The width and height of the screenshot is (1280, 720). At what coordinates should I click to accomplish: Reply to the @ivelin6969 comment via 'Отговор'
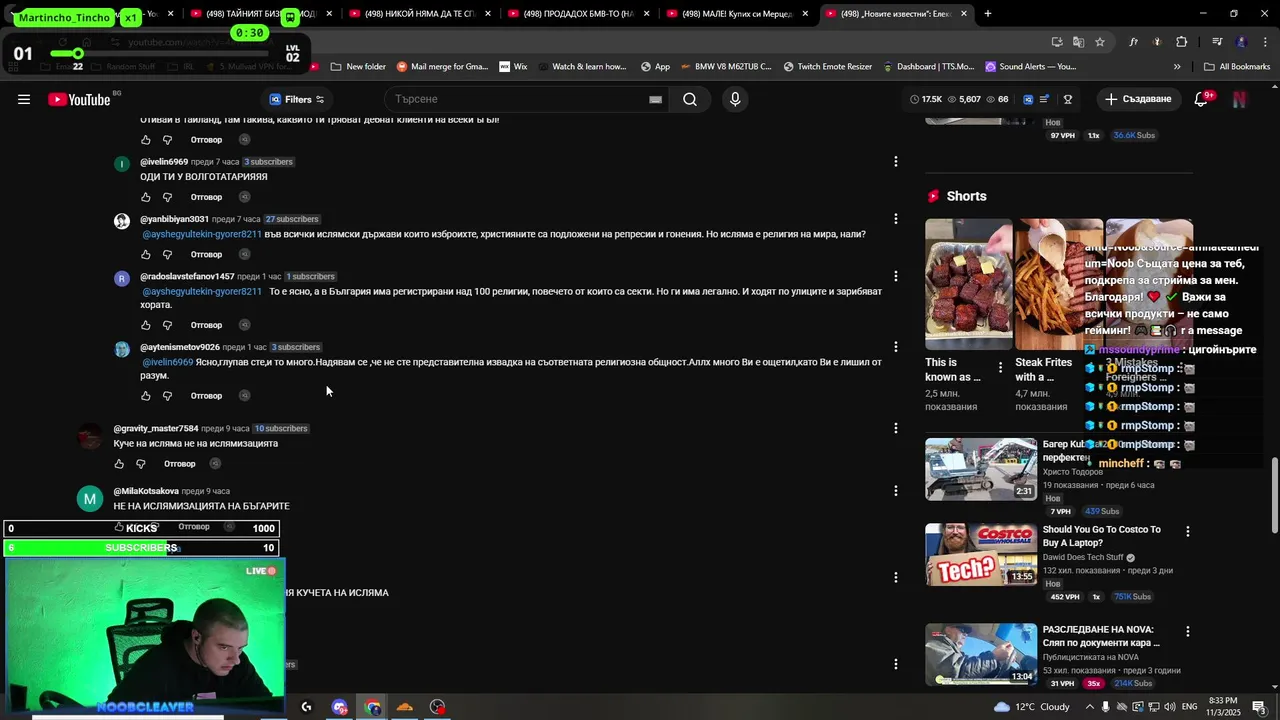[206, 197]
